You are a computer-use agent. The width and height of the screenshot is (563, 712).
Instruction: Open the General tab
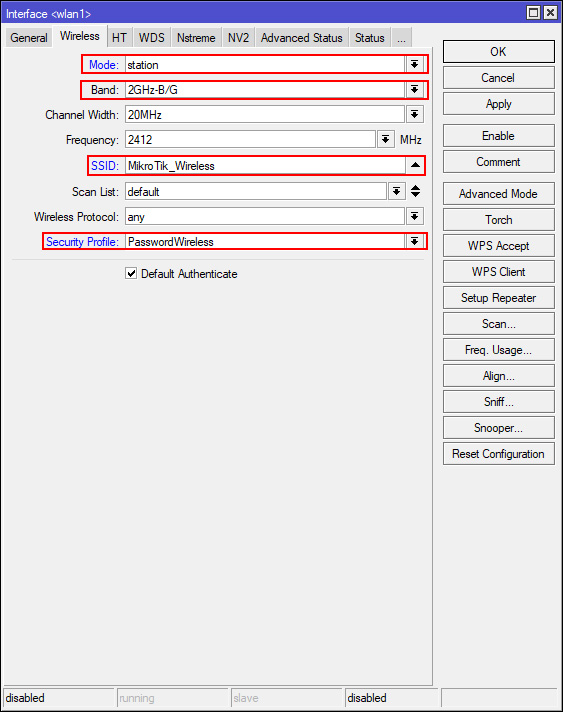click(29, 38)
